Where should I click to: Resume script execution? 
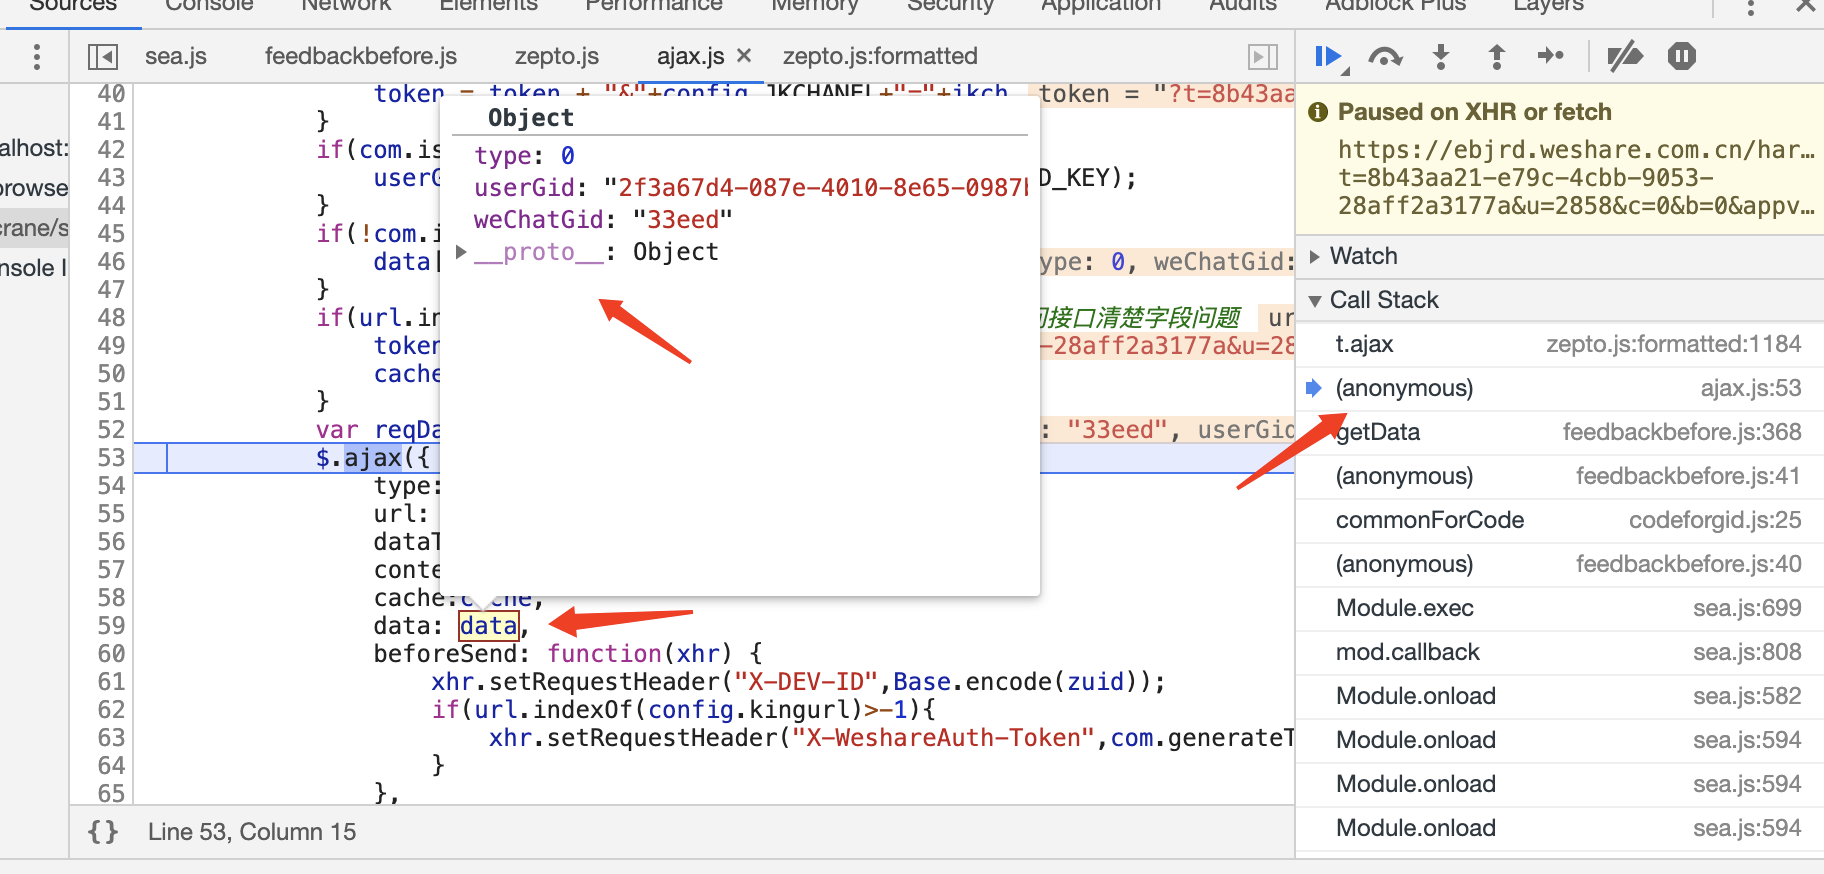click(x=1329, y=57)
